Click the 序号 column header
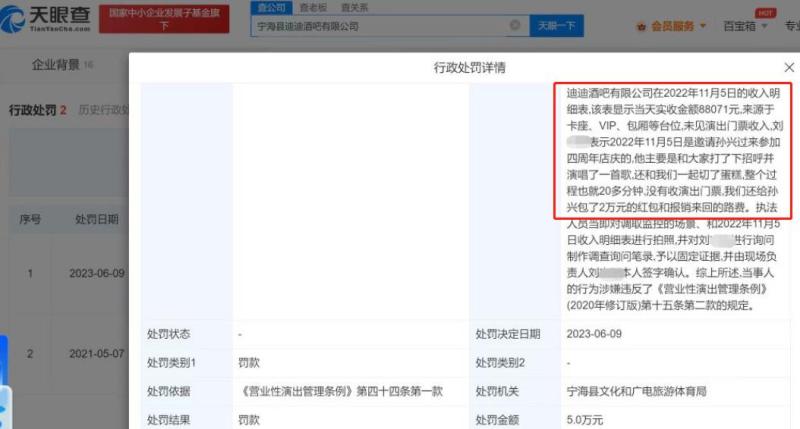The image size is (800, 429). (30, 219)
